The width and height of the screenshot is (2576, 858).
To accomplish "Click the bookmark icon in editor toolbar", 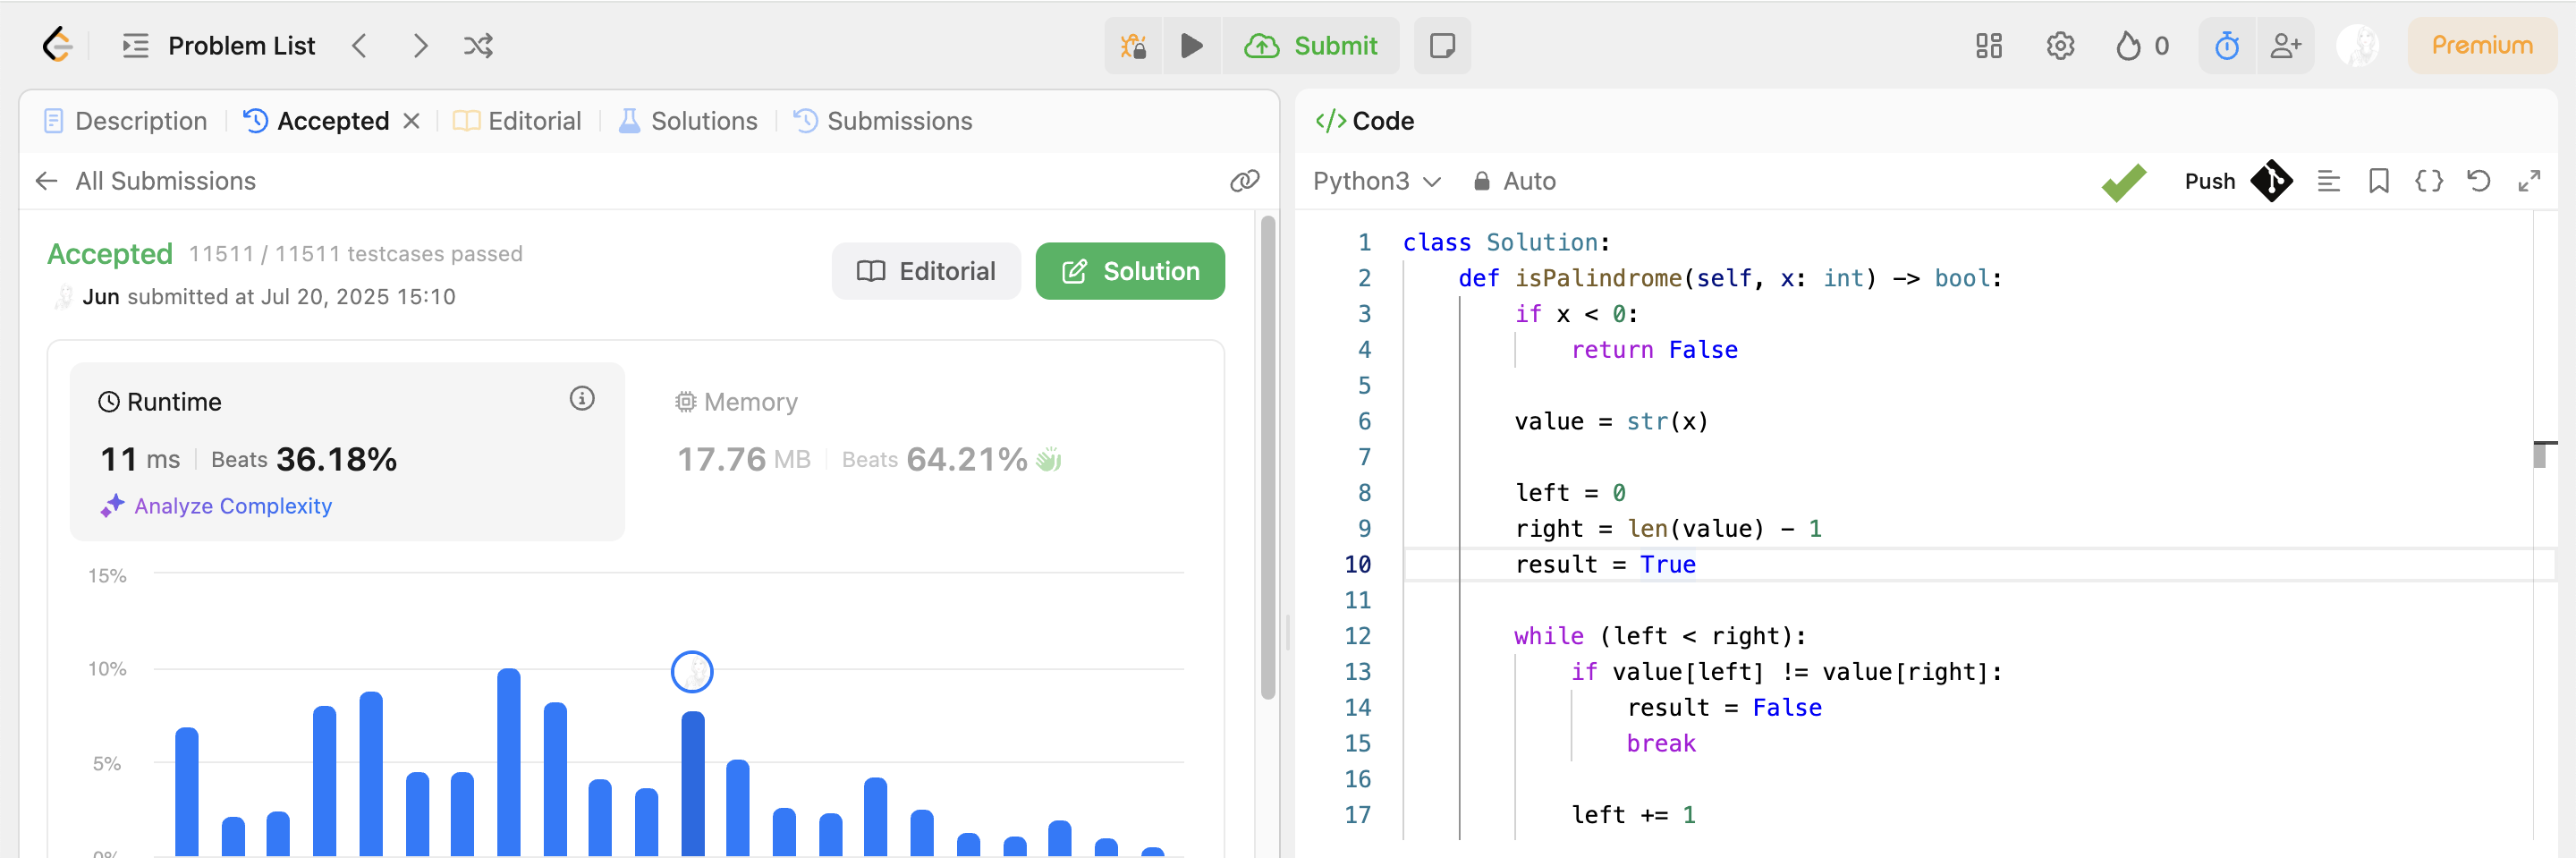I will click(2378, 181).
